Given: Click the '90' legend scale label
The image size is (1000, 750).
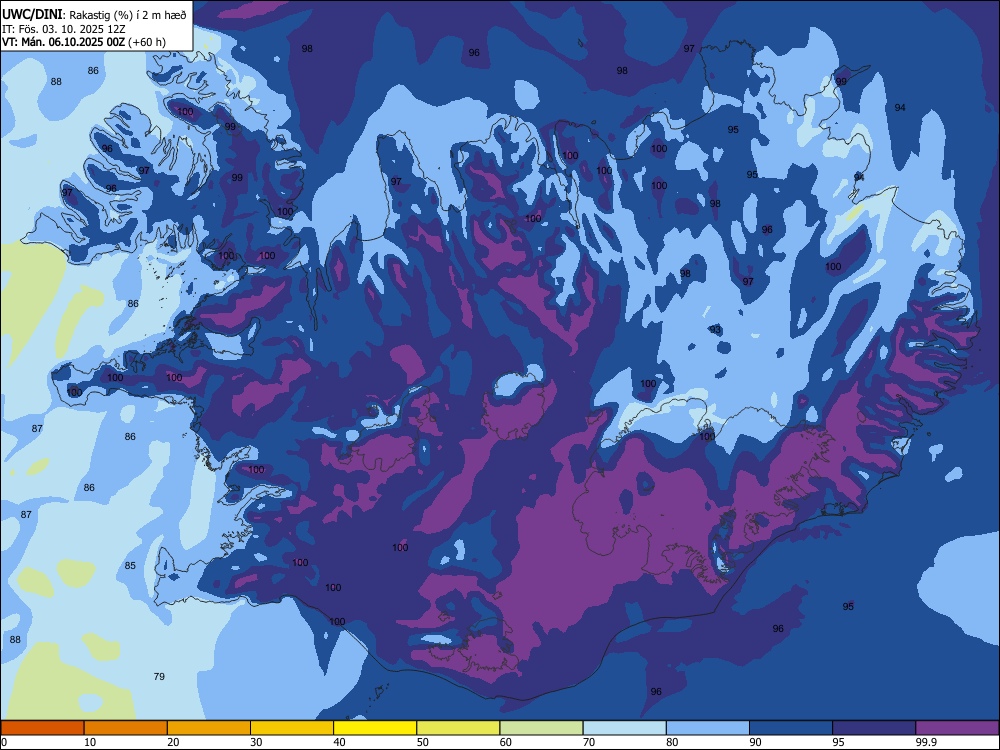Looking at the screenshot, I should click(755, 742).
